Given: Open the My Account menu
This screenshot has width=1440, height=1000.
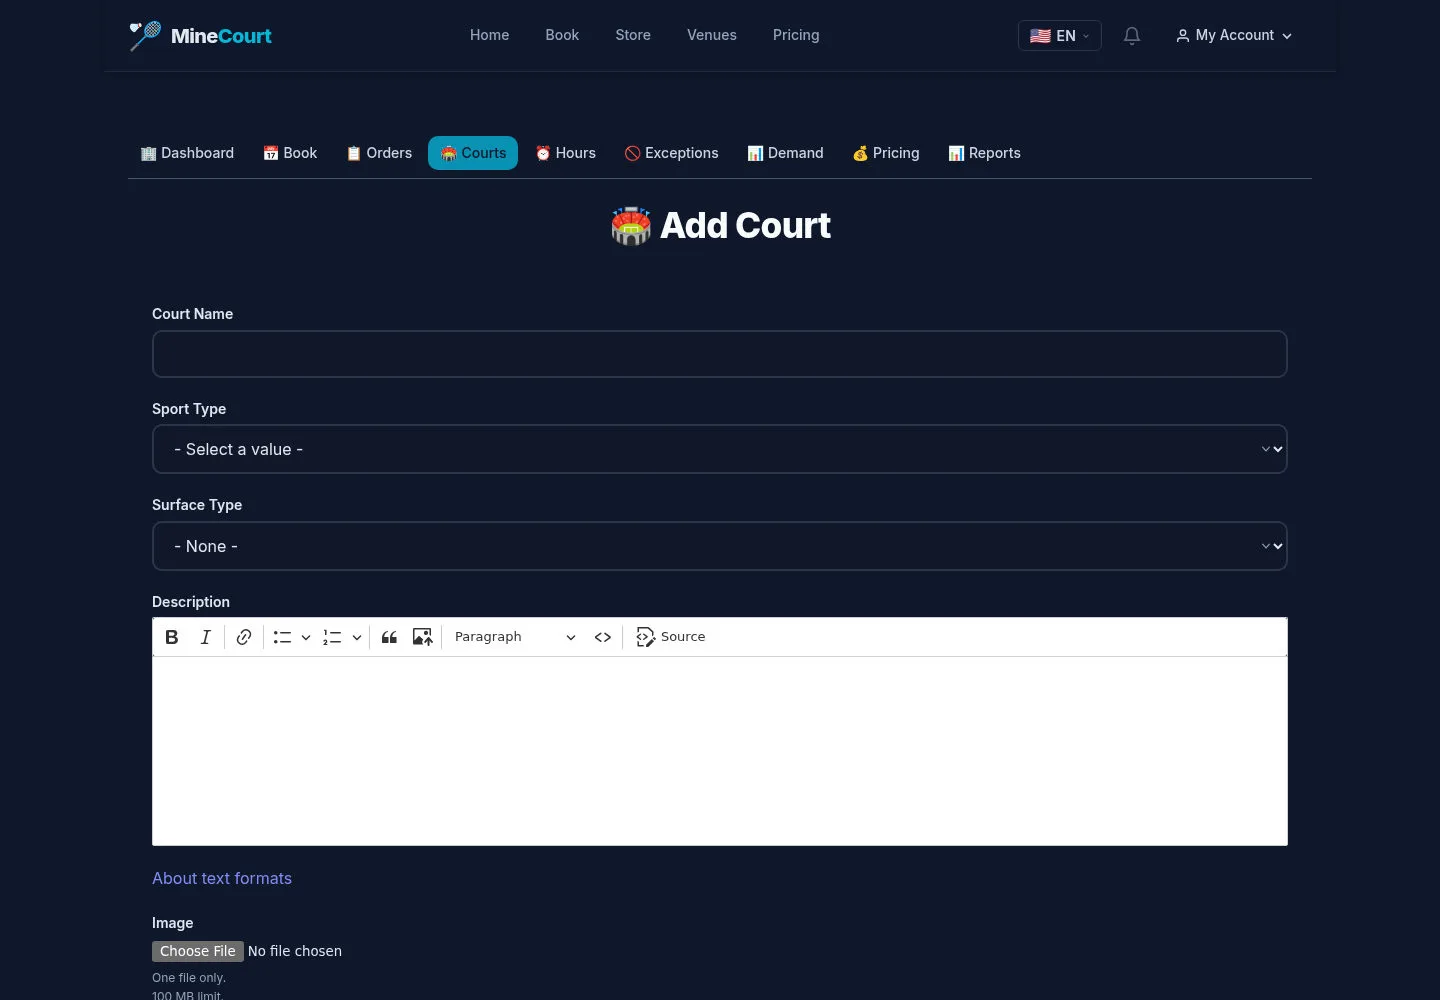Looking at the screenshot, I should (x=1234, y=36).
